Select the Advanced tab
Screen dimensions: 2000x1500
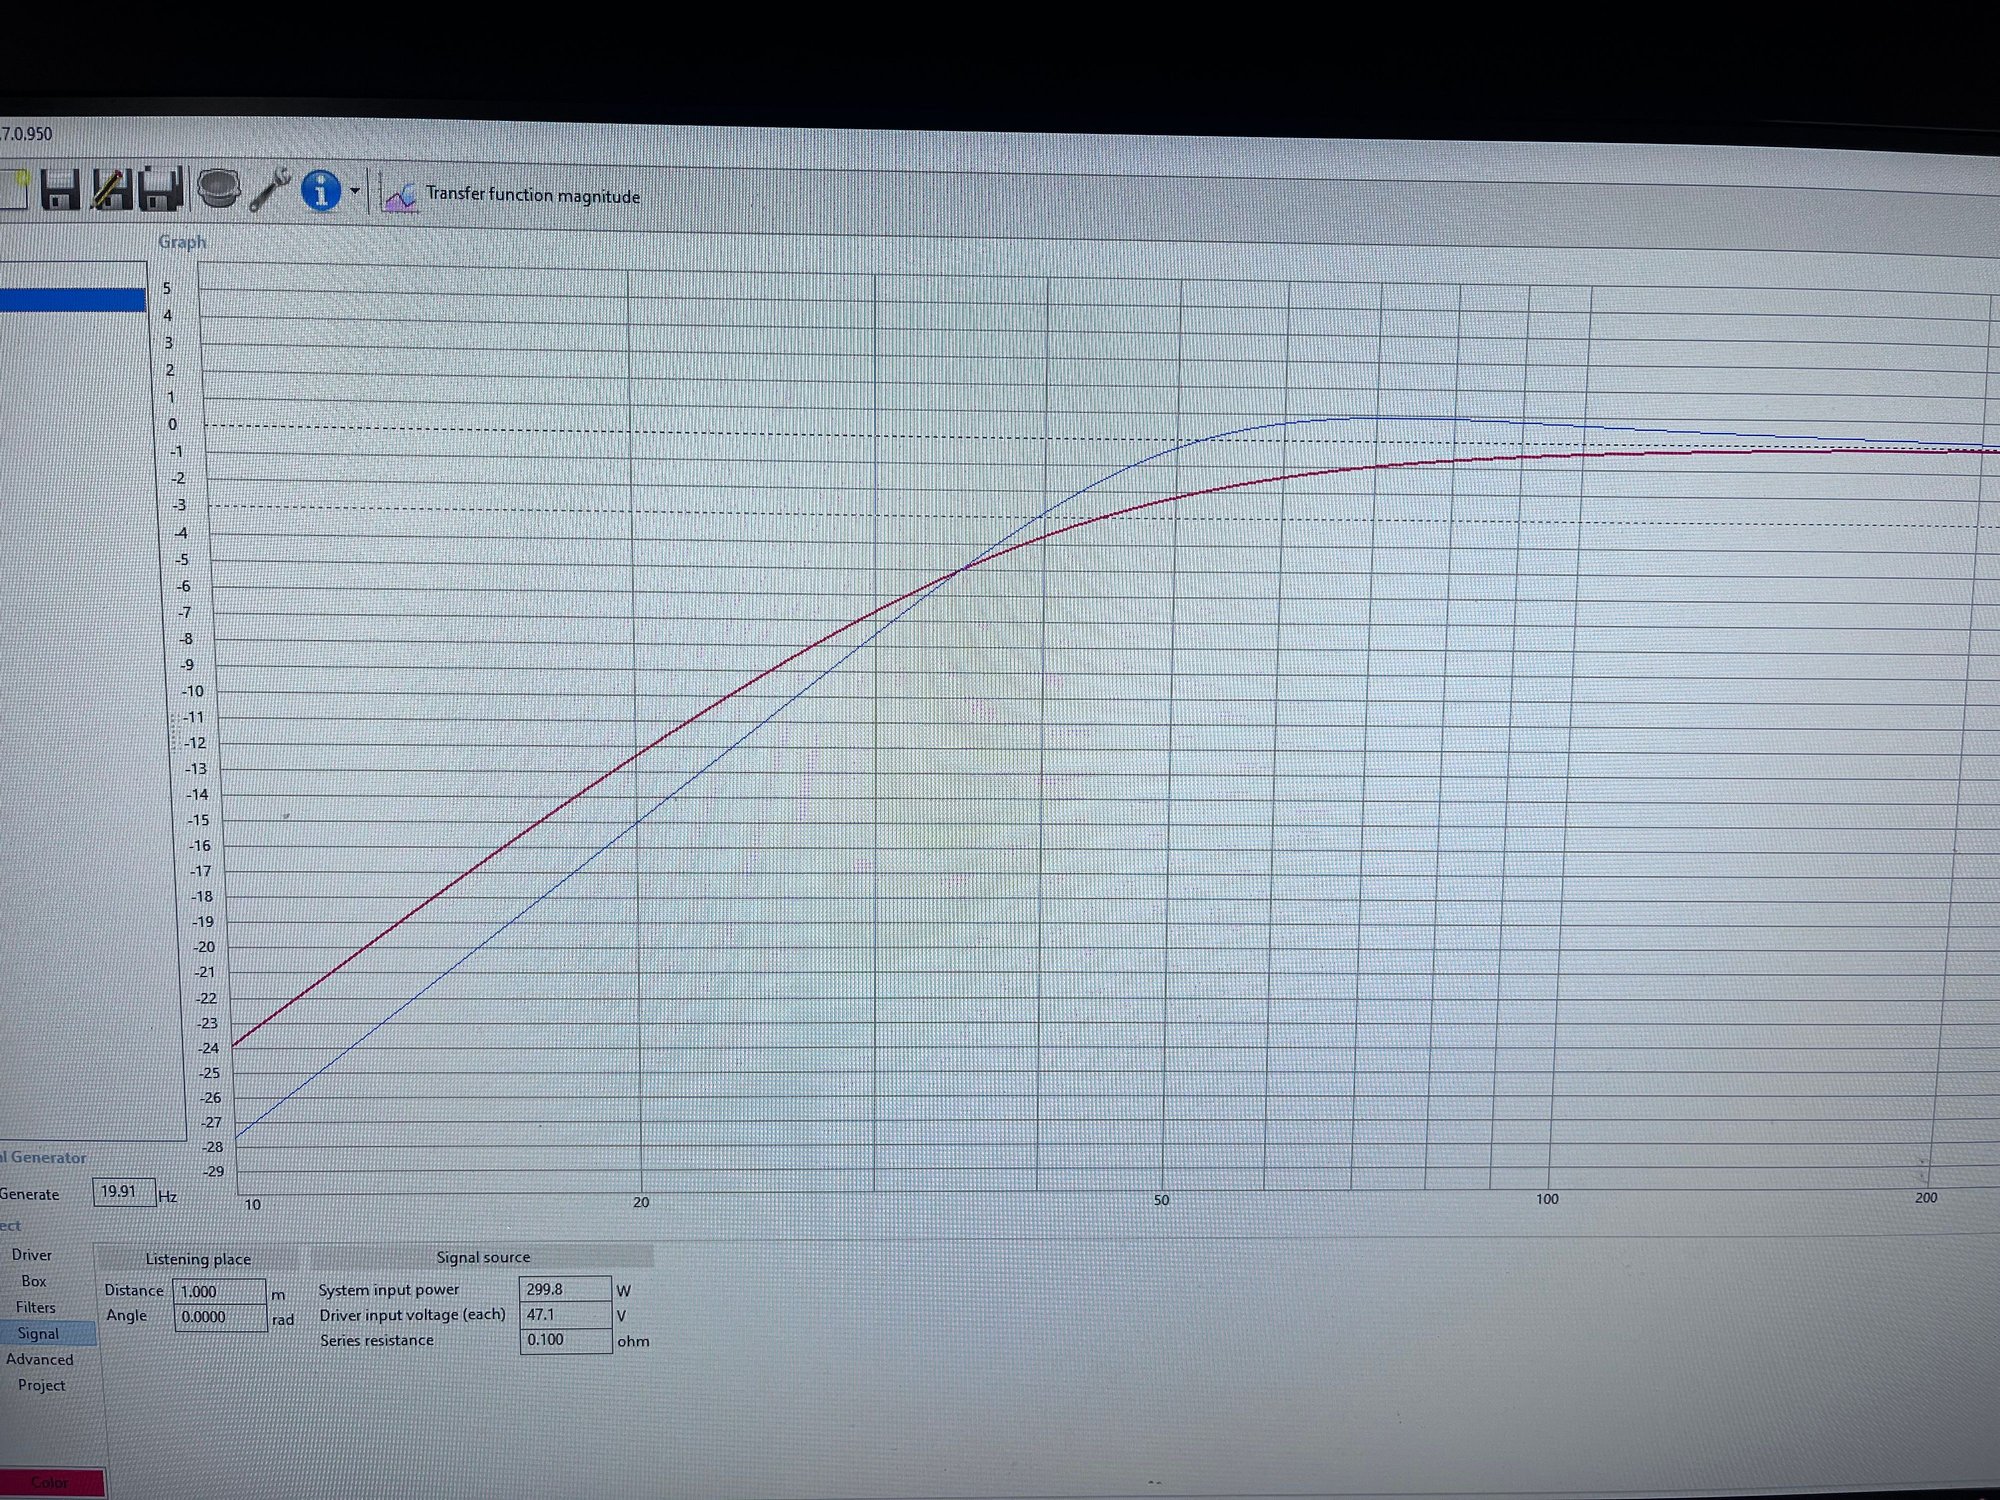[40, 1359]
